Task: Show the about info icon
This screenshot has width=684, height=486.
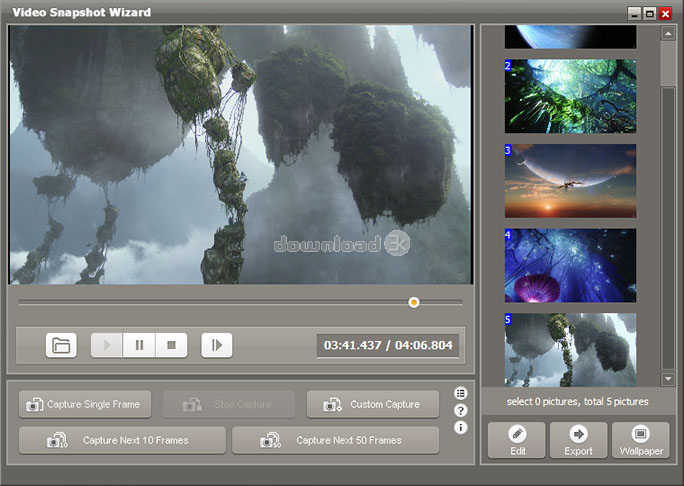Action: point(461,428)
